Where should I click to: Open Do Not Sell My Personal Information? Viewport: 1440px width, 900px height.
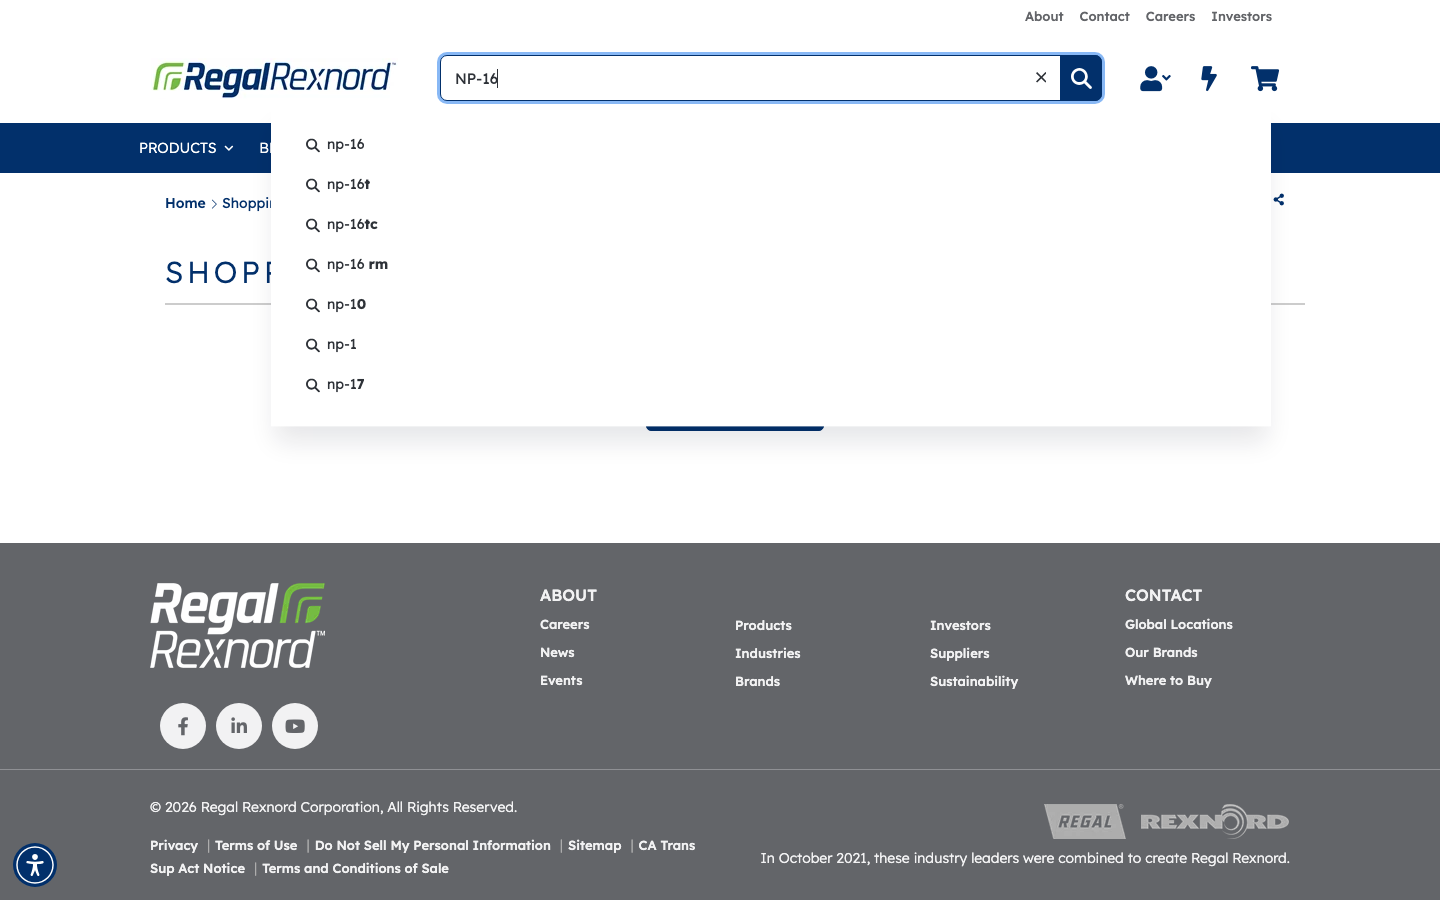coord(433,845)
